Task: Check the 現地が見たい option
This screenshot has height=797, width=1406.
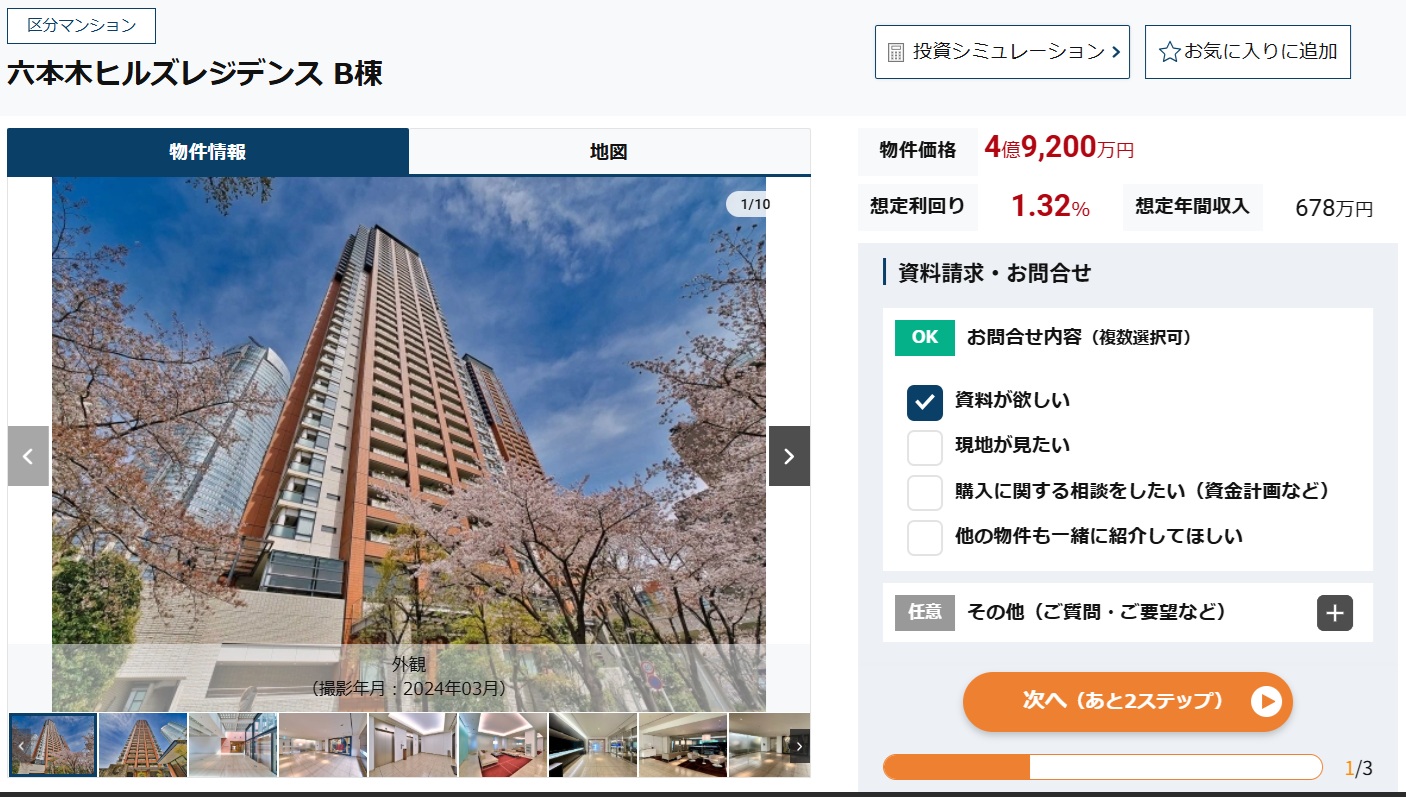Action: (925, 447)
